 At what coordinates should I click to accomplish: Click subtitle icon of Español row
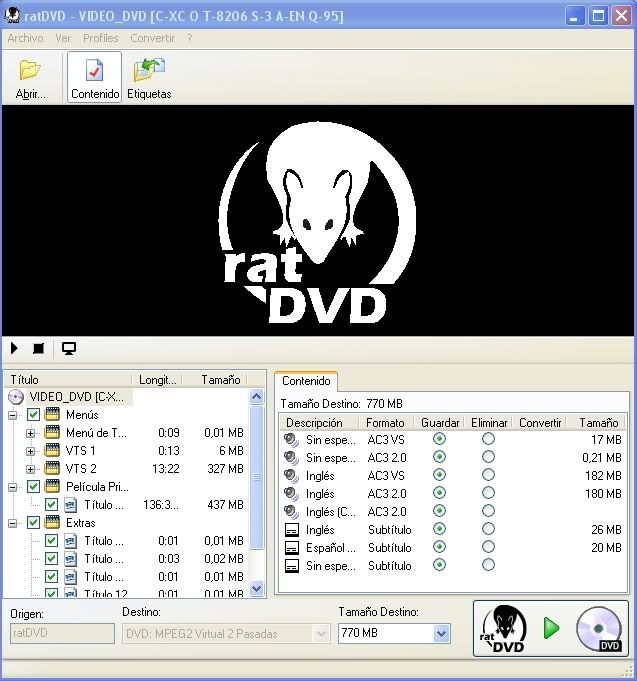coord(291,548)
